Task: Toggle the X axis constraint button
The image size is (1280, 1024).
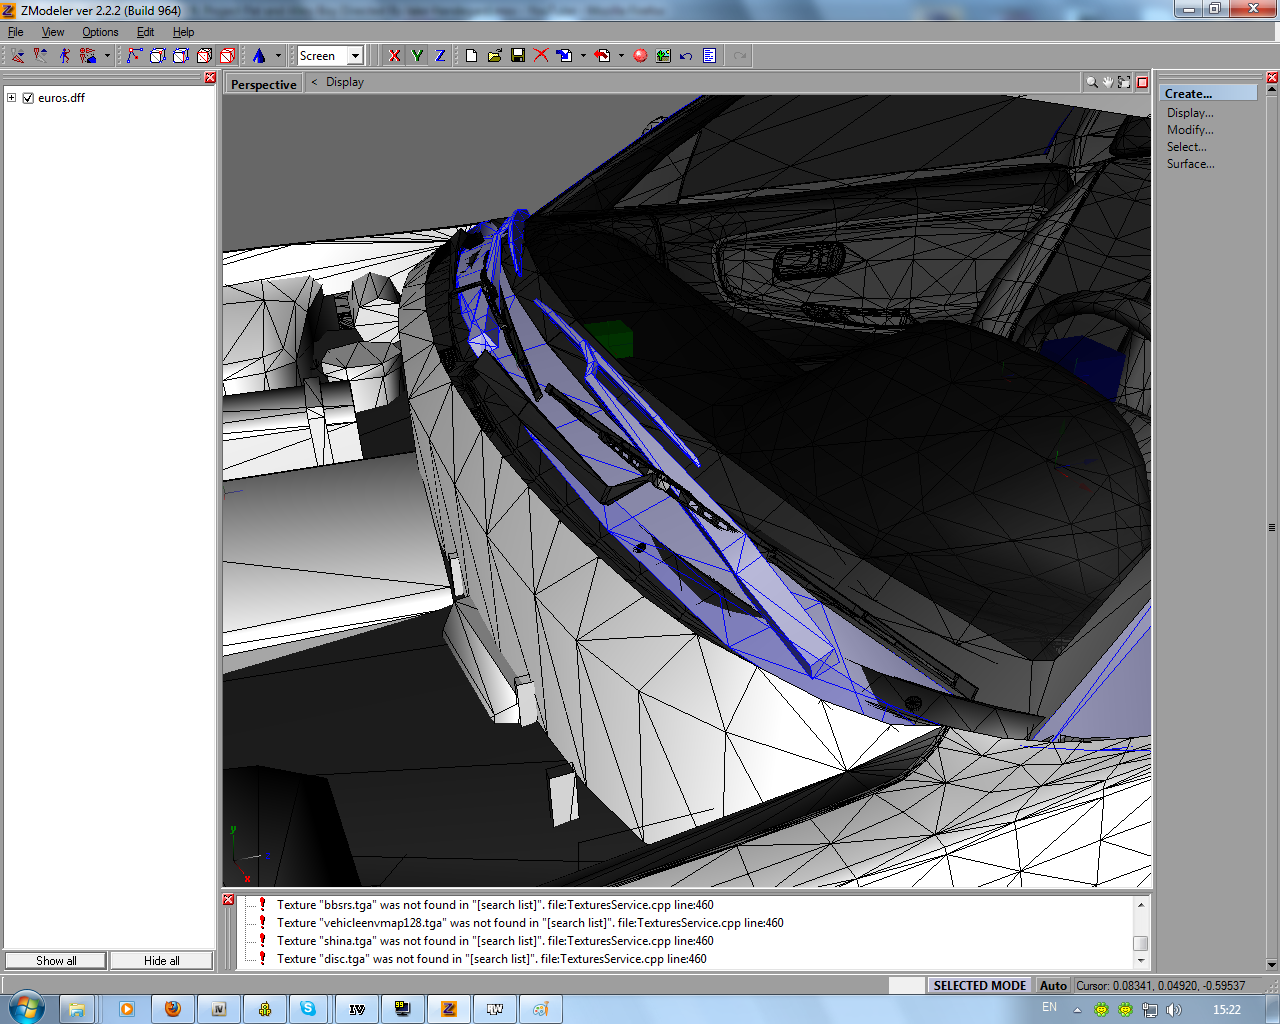Action: (x=395, y=56)
